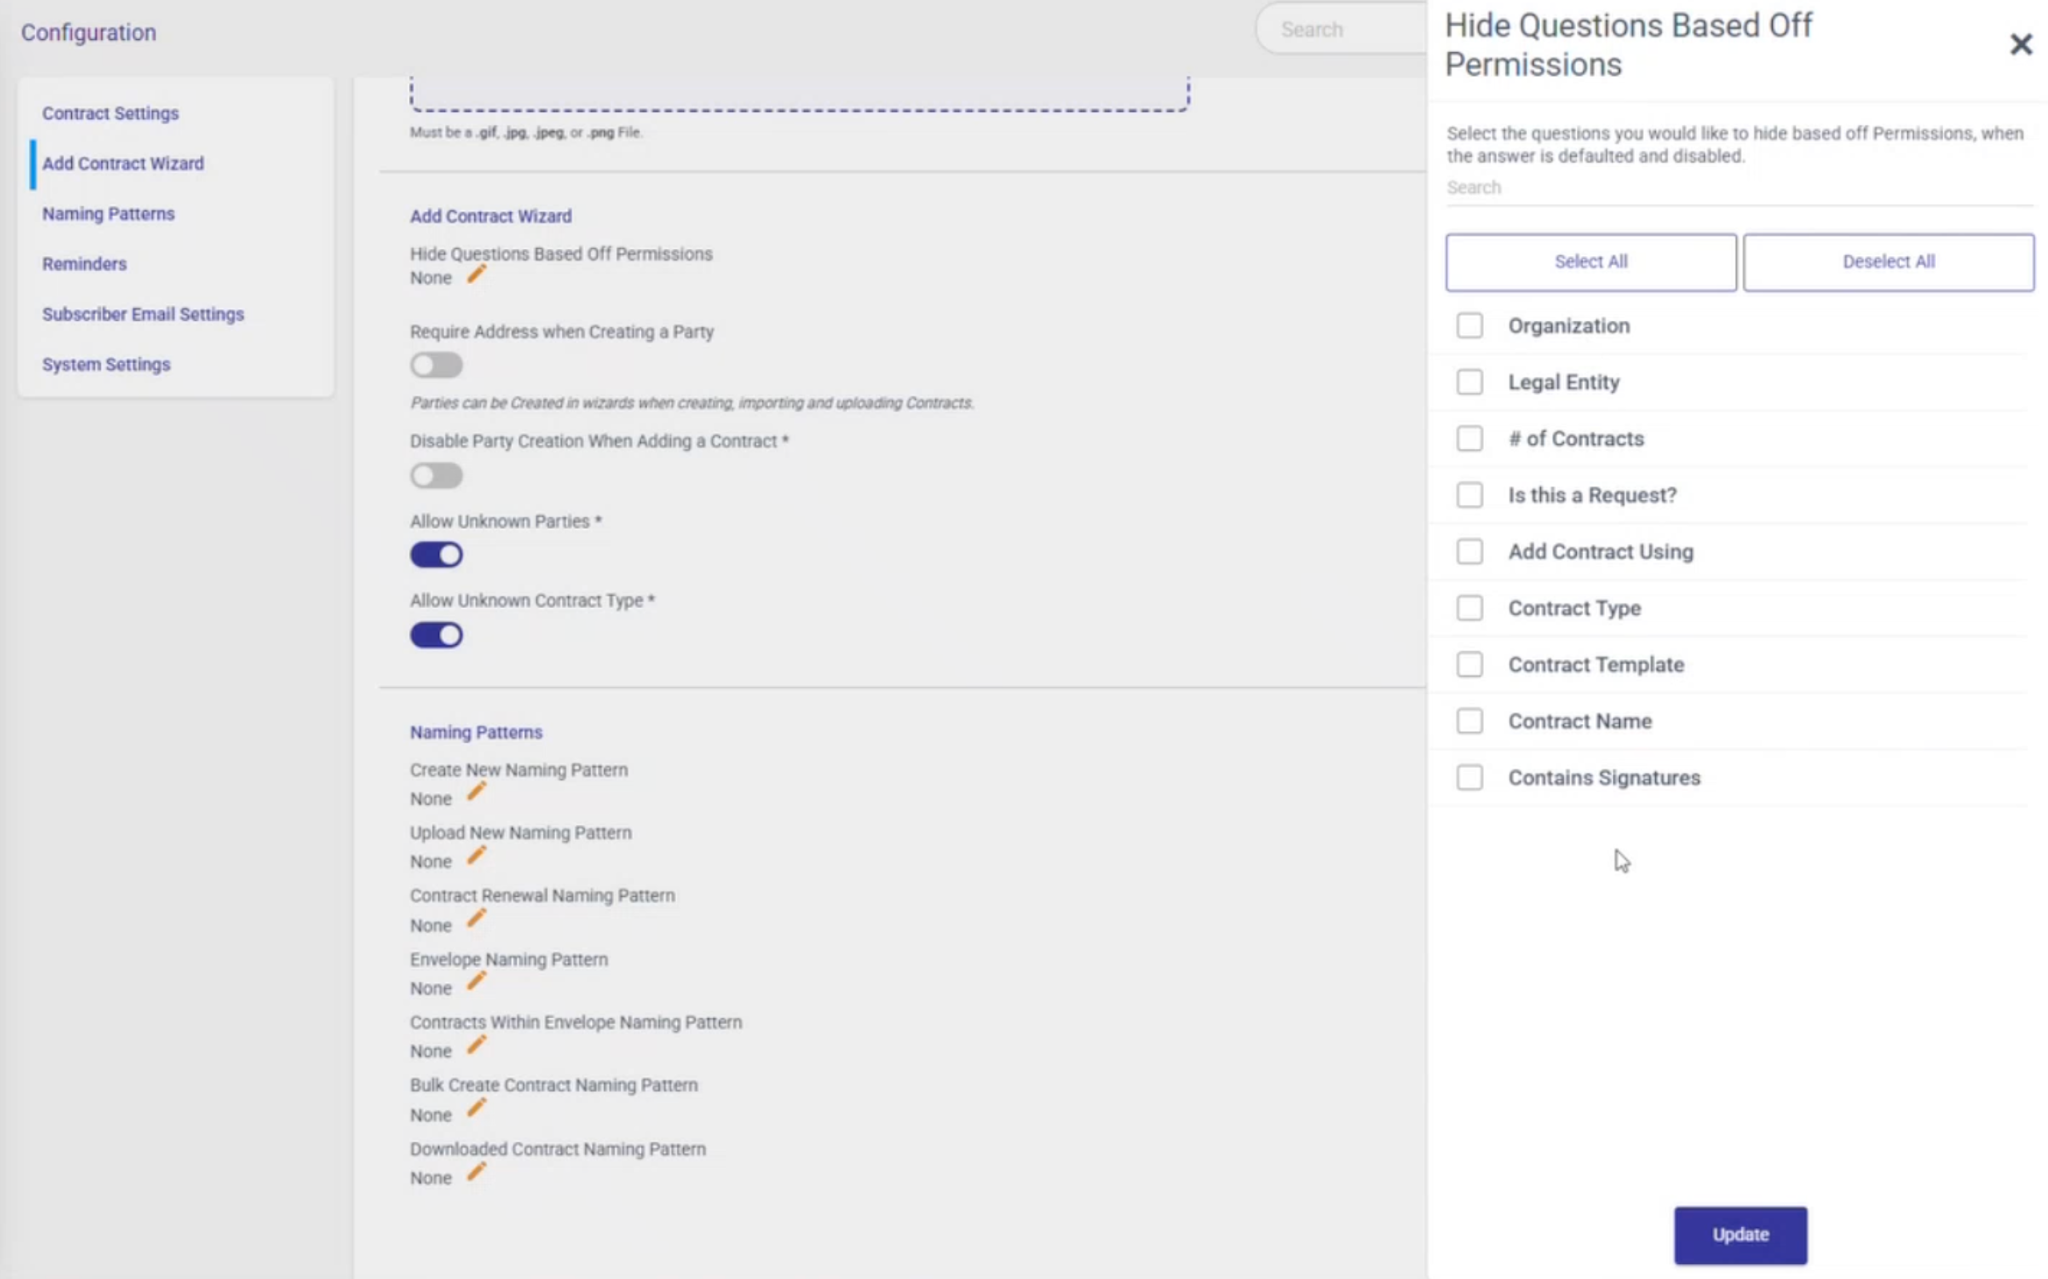The image size is (2048, 1279).
Task: Tick the Is this a Request? checkbox
Action: [x=1469, y=495]
